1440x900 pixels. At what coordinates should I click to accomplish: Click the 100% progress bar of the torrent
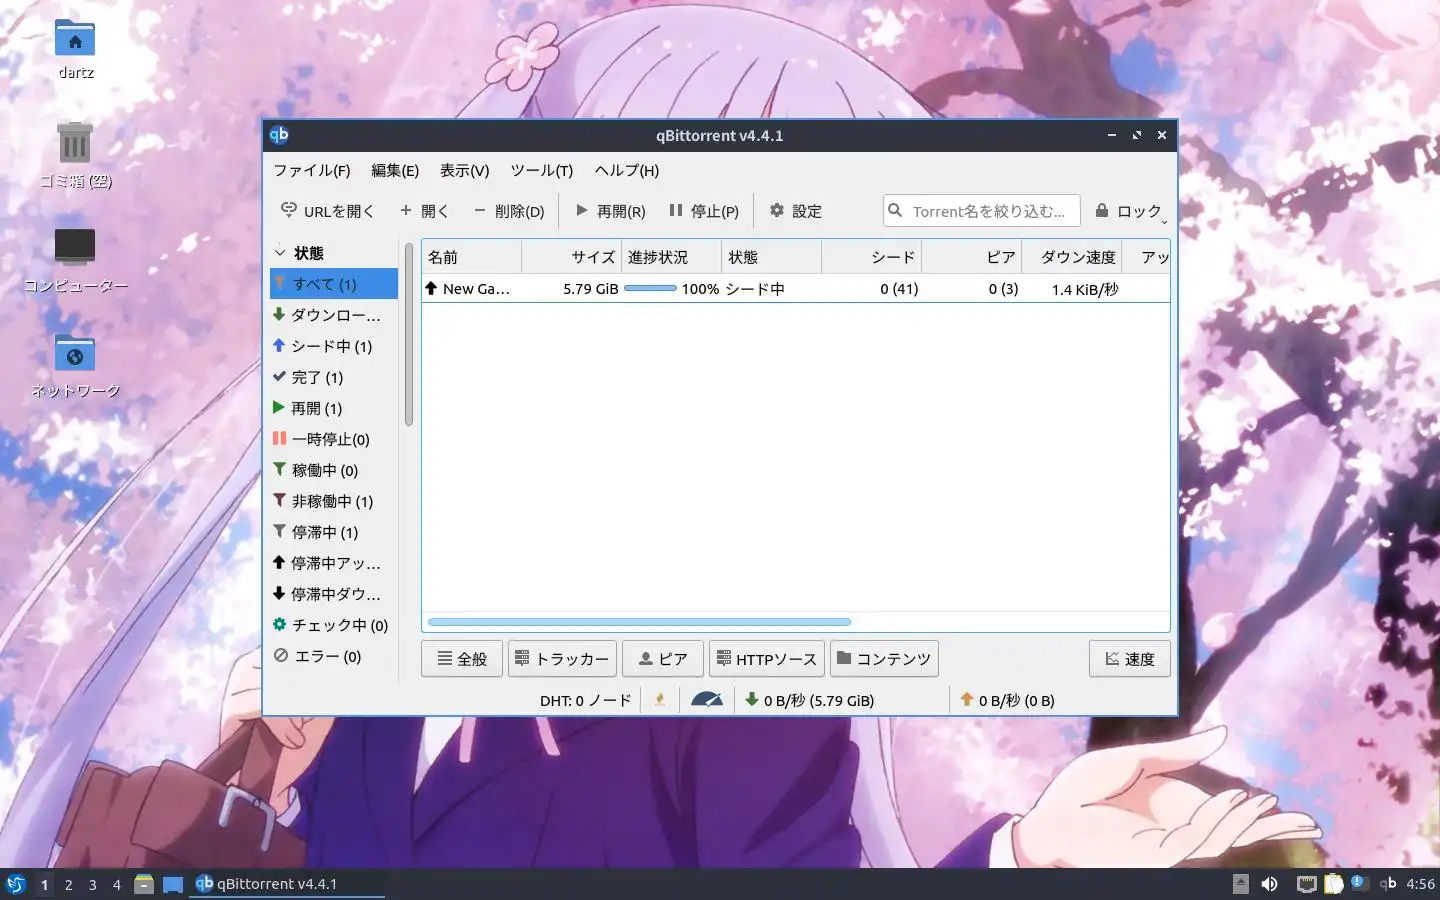click(650, 288)
